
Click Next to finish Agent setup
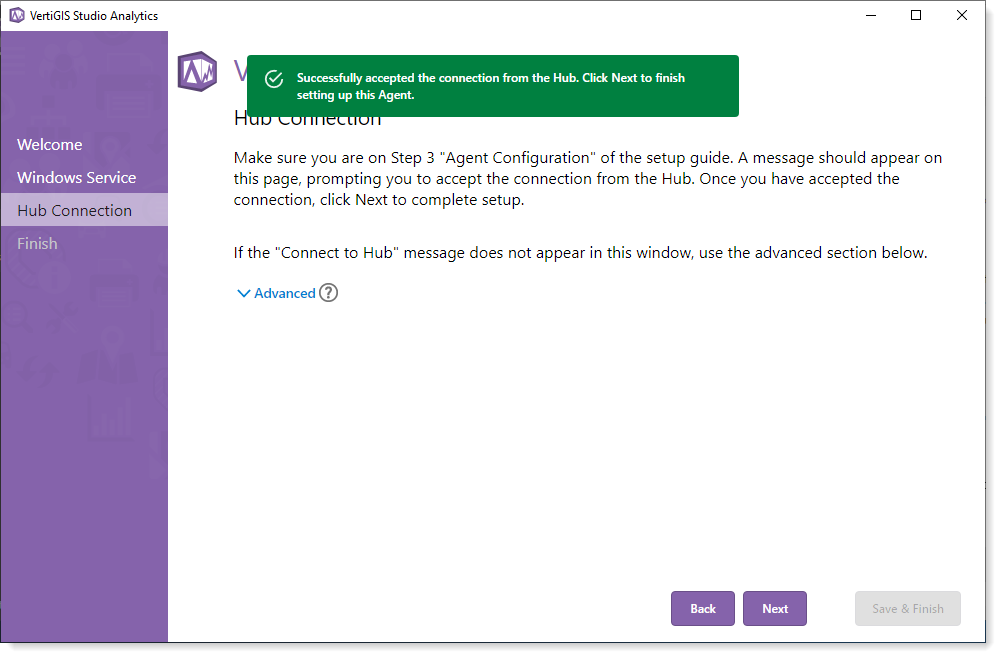click(x=774, y=609)
